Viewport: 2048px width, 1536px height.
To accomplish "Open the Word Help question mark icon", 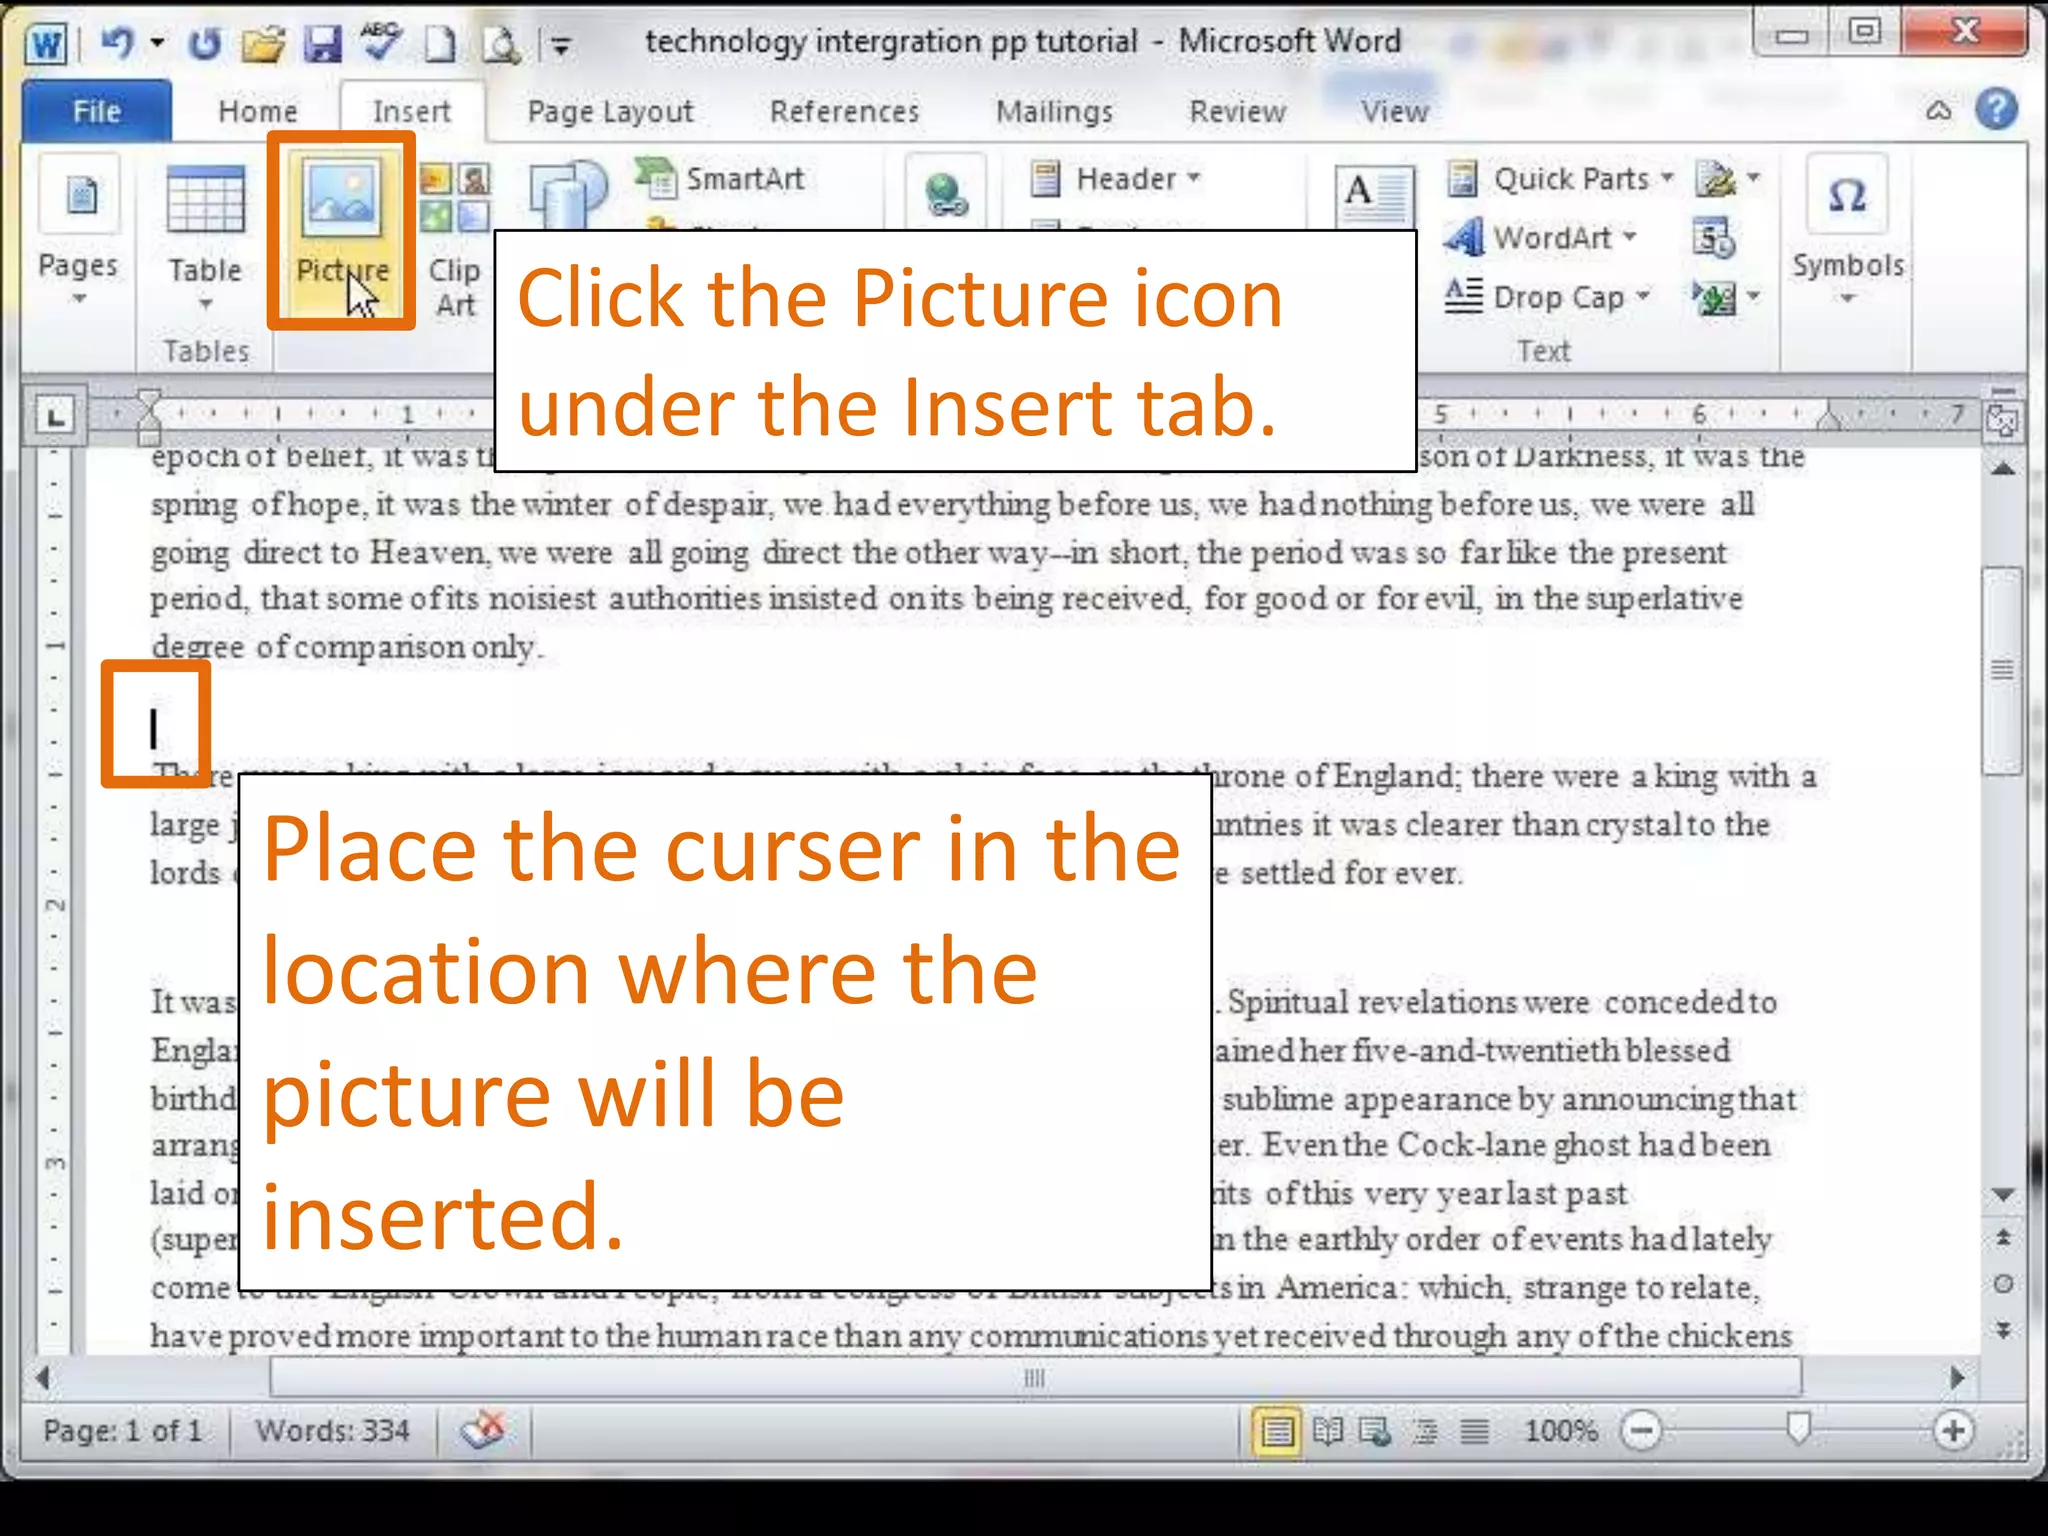I will pos(1996,110).
